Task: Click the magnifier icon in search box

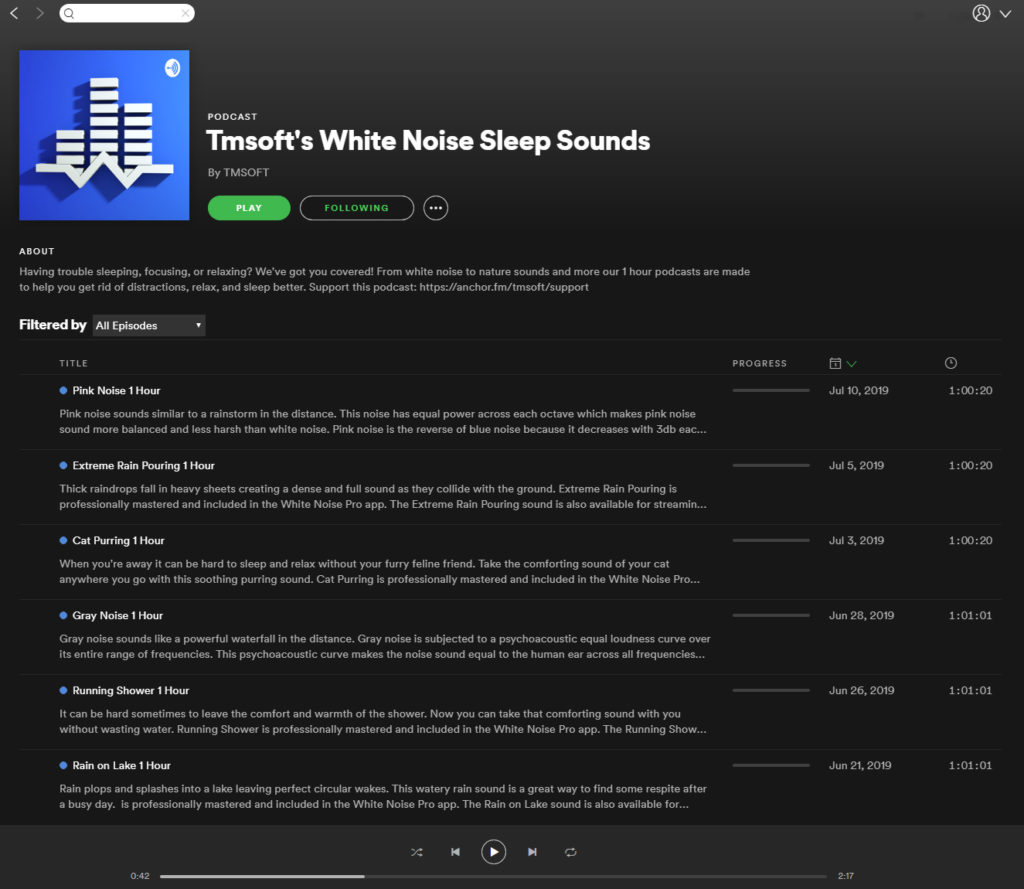Action: pos(69,13)
